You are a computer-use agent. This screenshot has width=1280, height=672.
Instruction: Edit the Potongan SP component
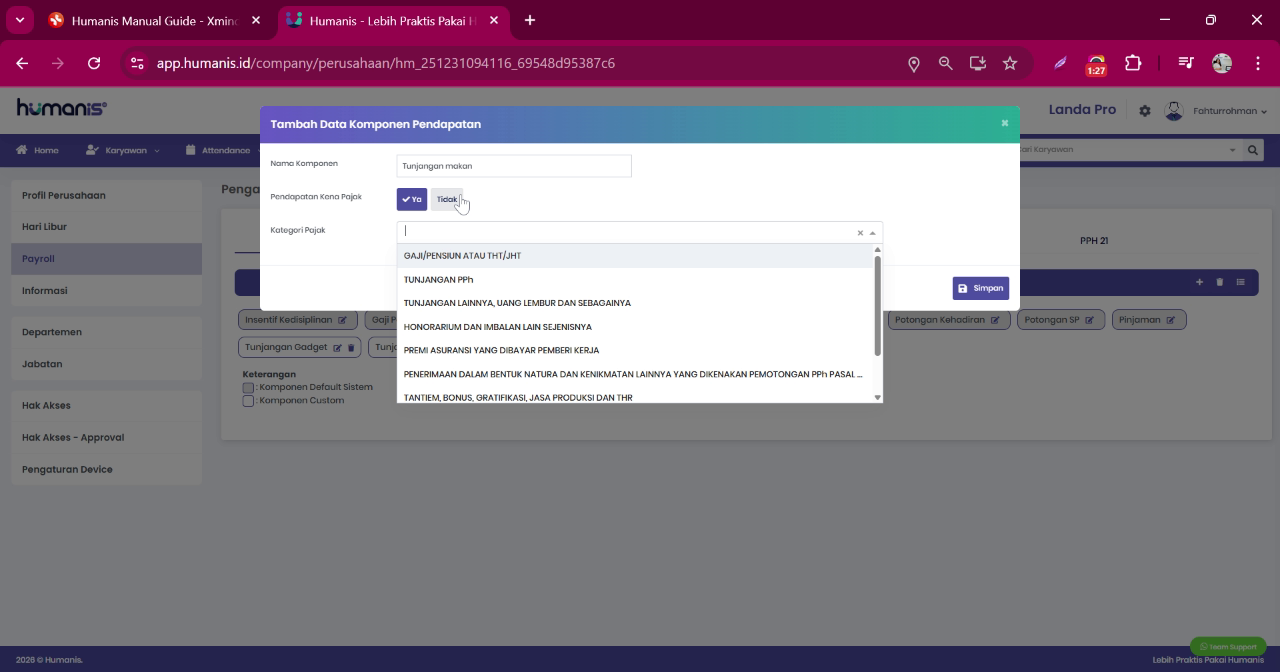pyautogui.click(x=1089, y=320)
